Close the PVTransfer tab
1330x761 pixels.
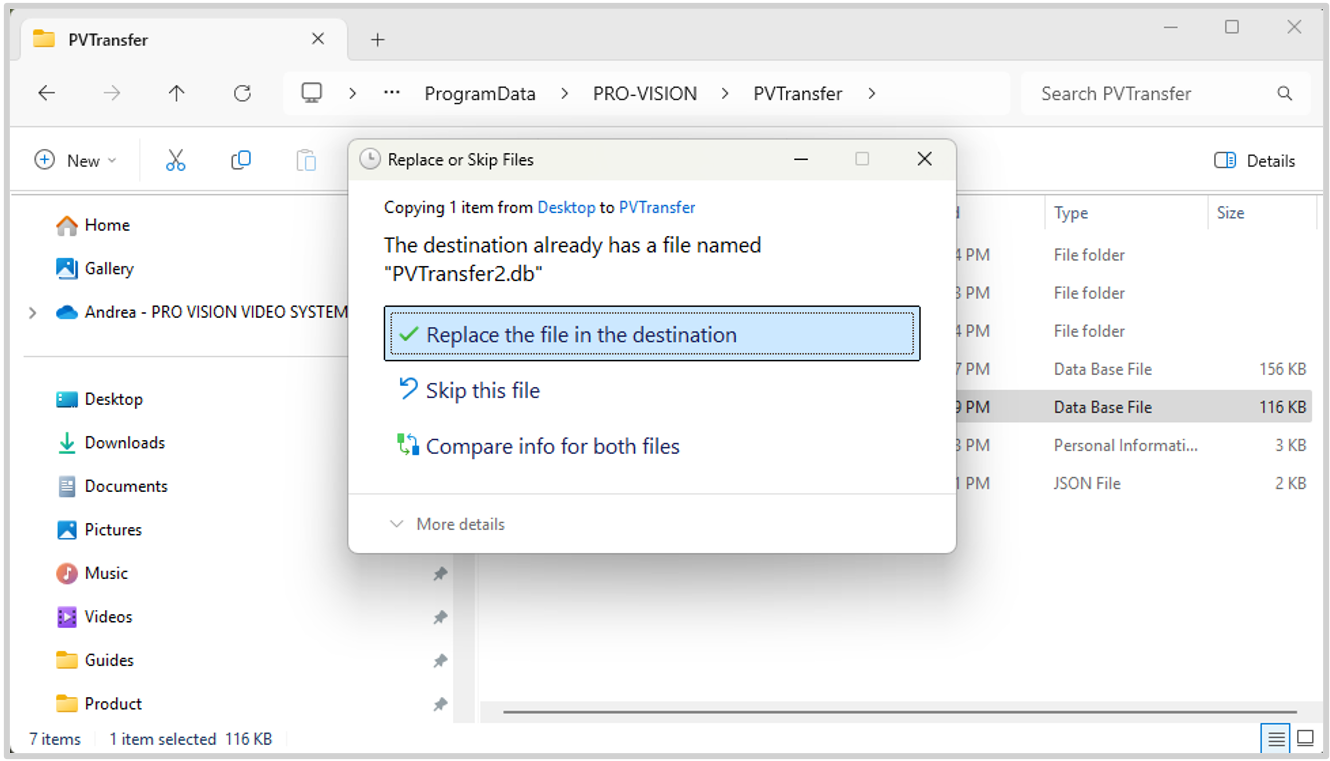click(318, 39)
